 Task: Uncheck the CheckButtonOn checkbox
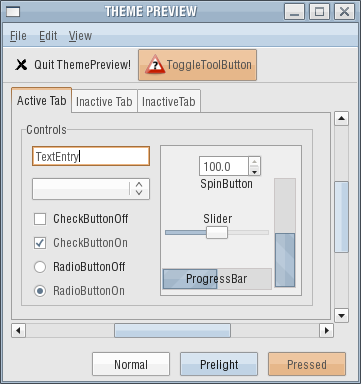[40, 243]
